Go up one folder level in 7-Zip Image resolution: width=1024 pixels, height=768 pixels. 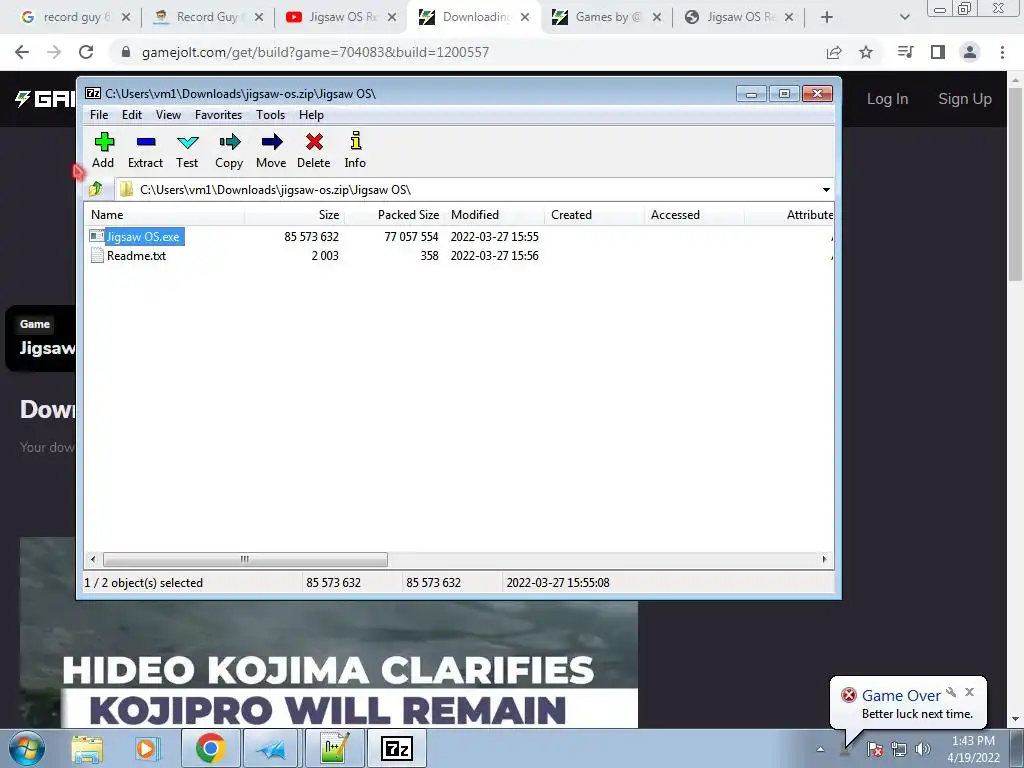click(96, 189)
